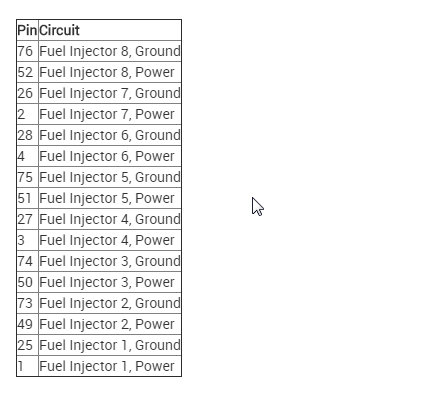
Task: Click the Fuel Injector 2, Ground entry
Action: click(x=110, y=303)
